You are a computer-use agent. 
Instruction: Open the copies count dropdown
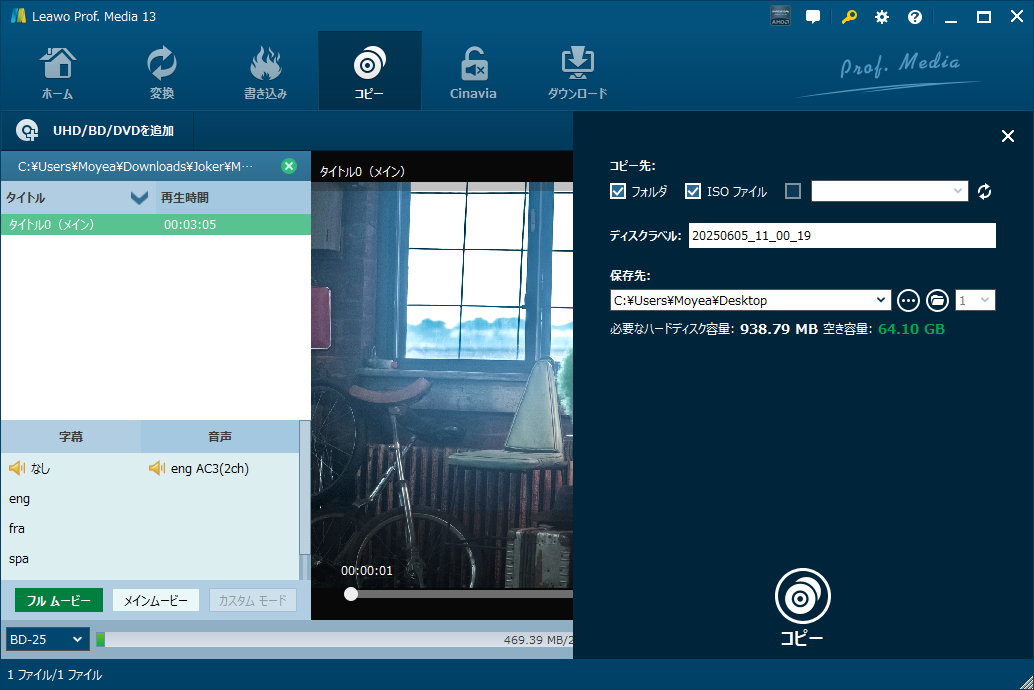click(975, 300)
